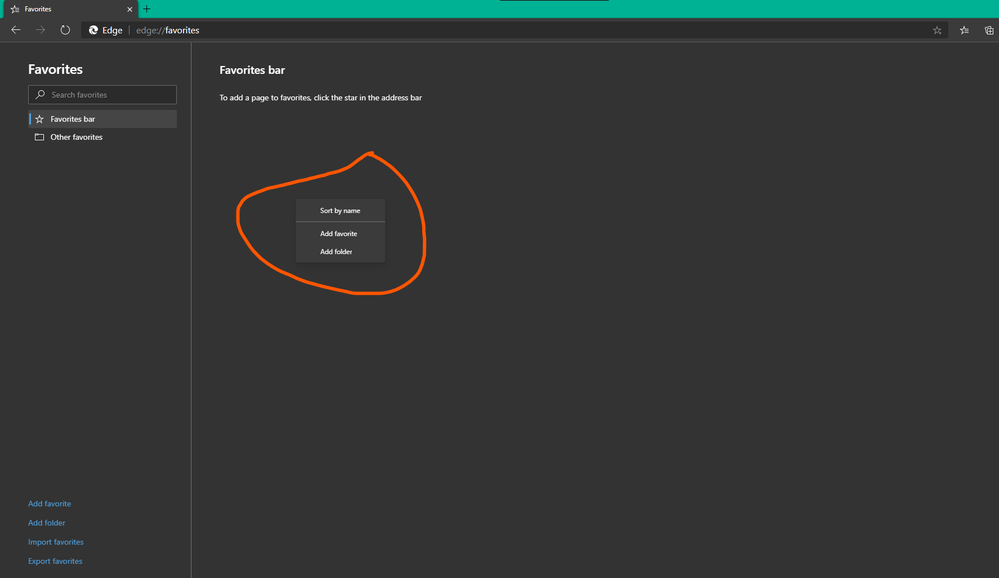Click the star icon to favorite this page
This screenshot has width=999, height=578.
(x=937, y=30)
